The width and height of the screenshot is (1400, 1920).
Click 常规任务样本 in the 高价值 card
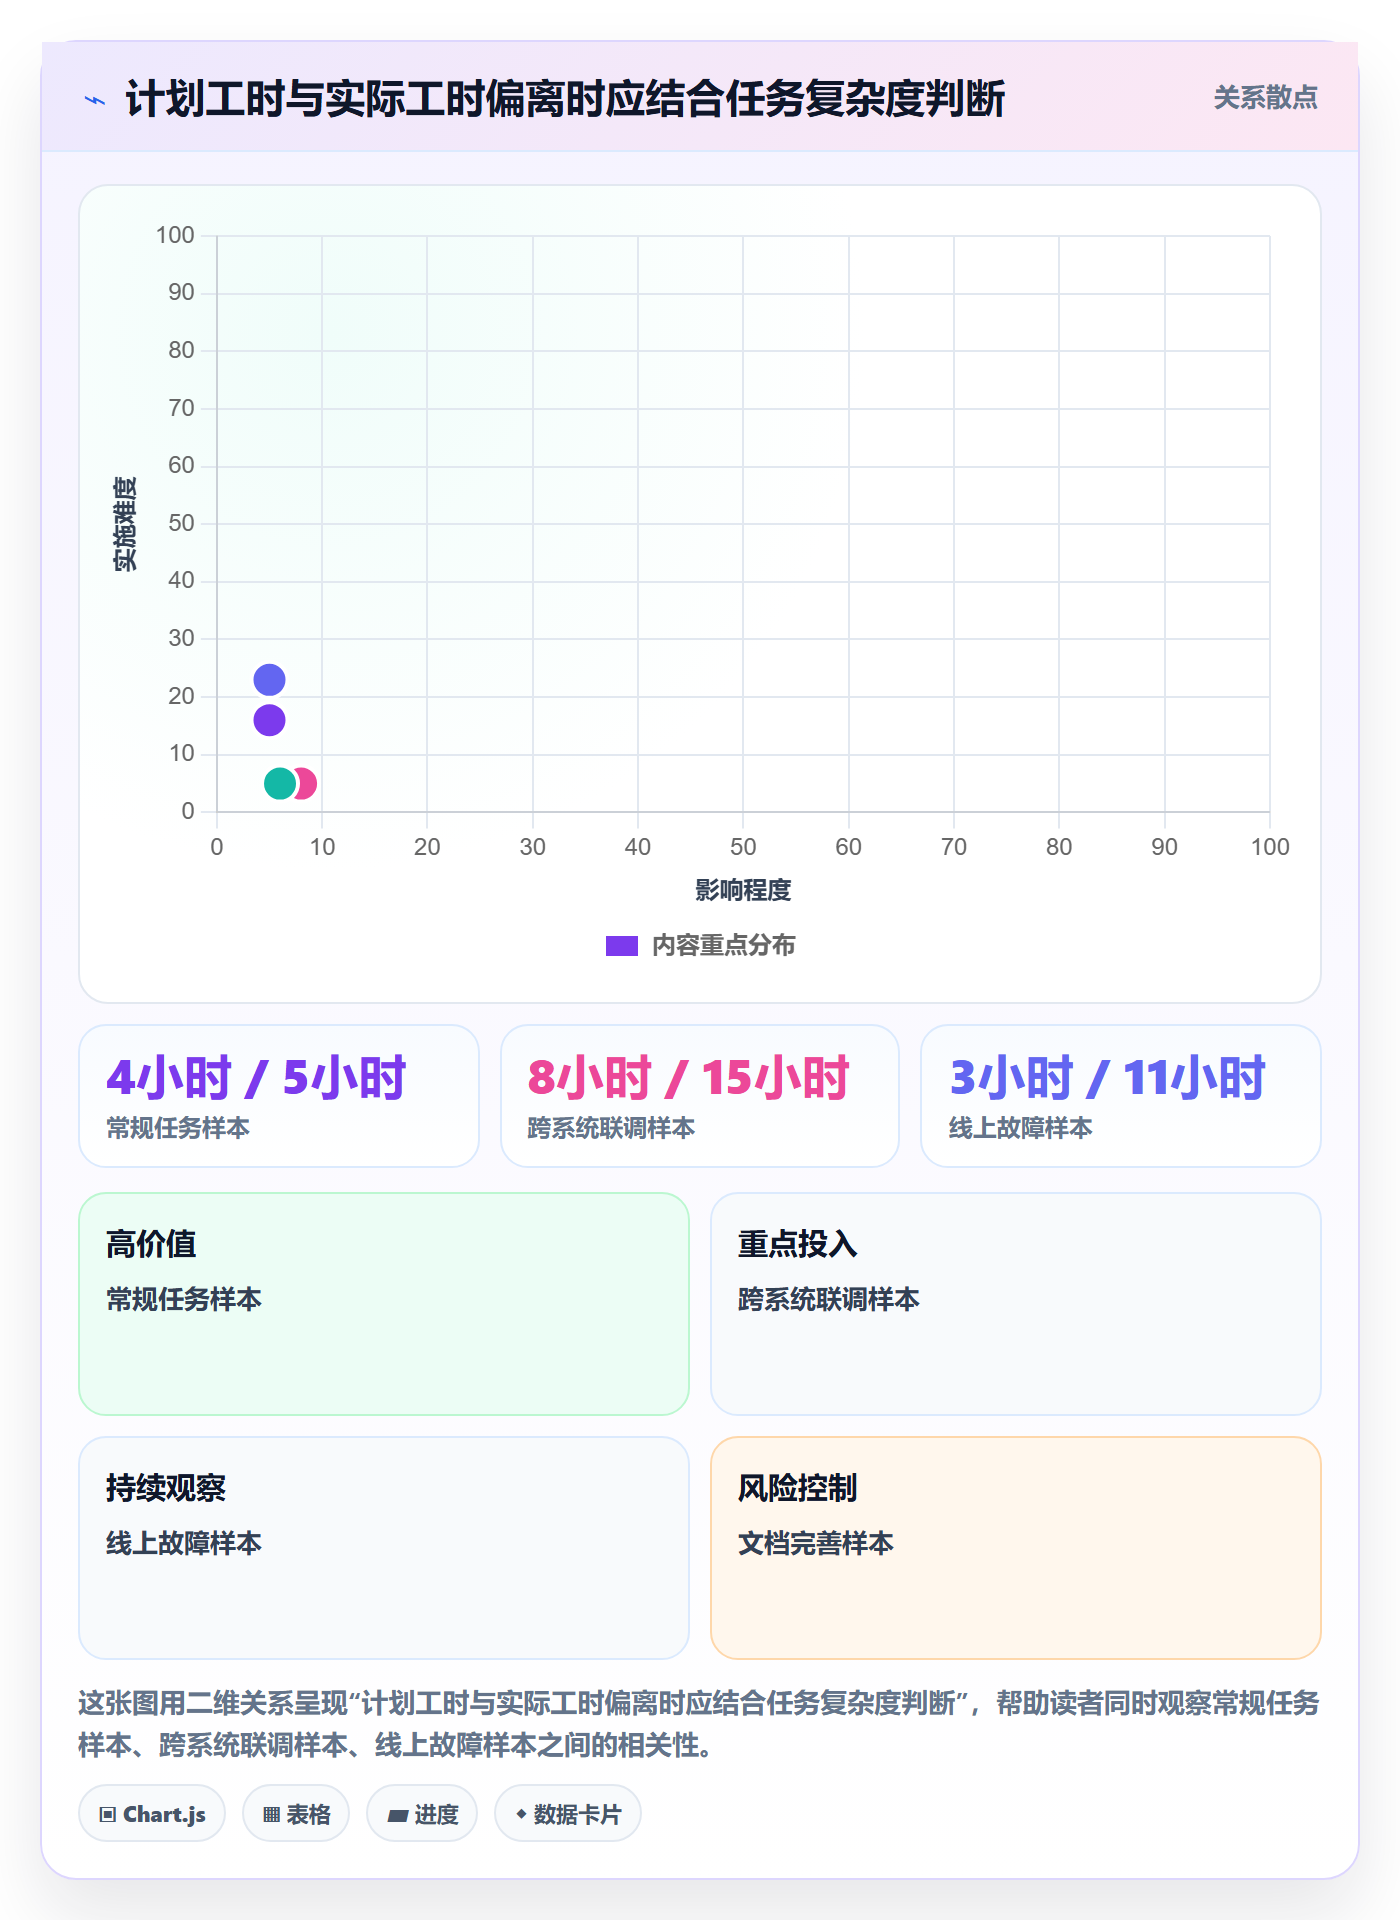(184, 1300)
